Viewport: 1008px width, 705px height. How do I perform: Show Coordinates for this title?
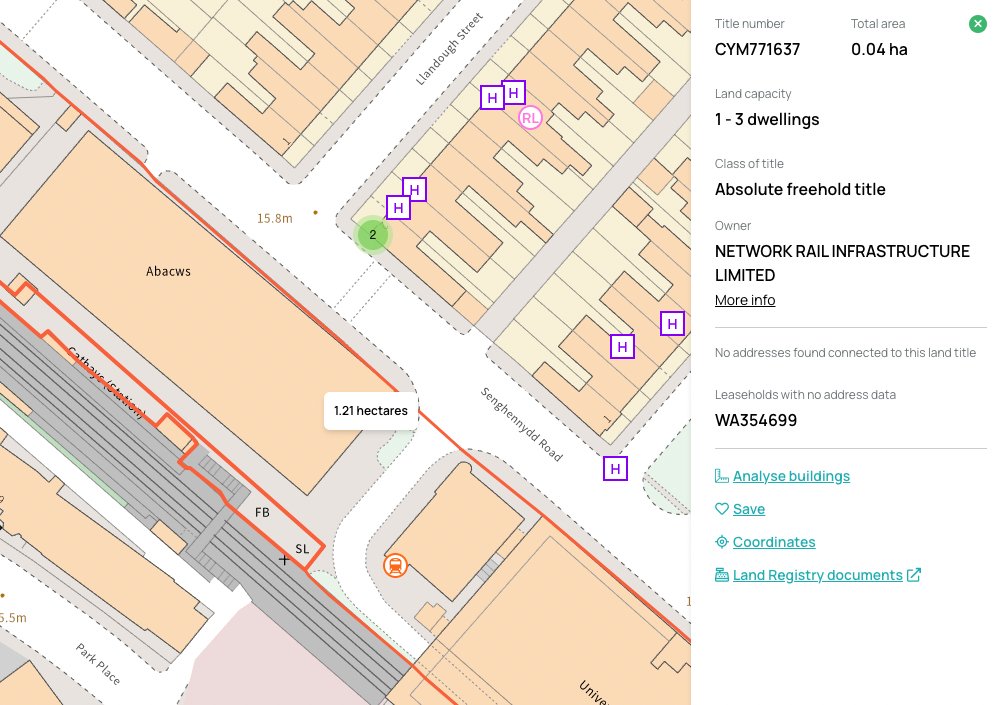click(x=773, y=542)
